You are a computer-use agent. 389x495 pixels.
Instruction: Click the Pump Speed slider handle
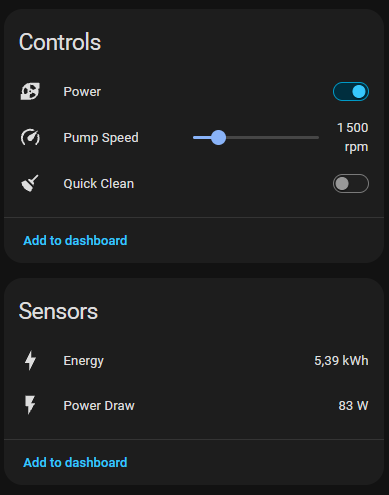[218, 137]
